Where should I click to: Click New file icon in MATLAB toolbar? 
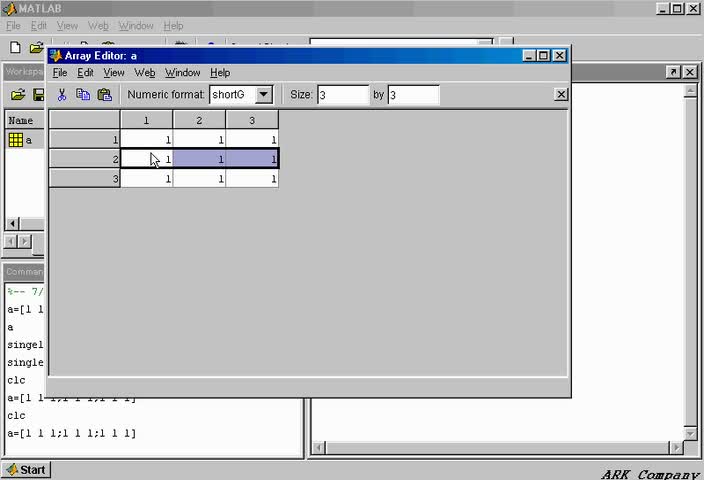point(15,47)
